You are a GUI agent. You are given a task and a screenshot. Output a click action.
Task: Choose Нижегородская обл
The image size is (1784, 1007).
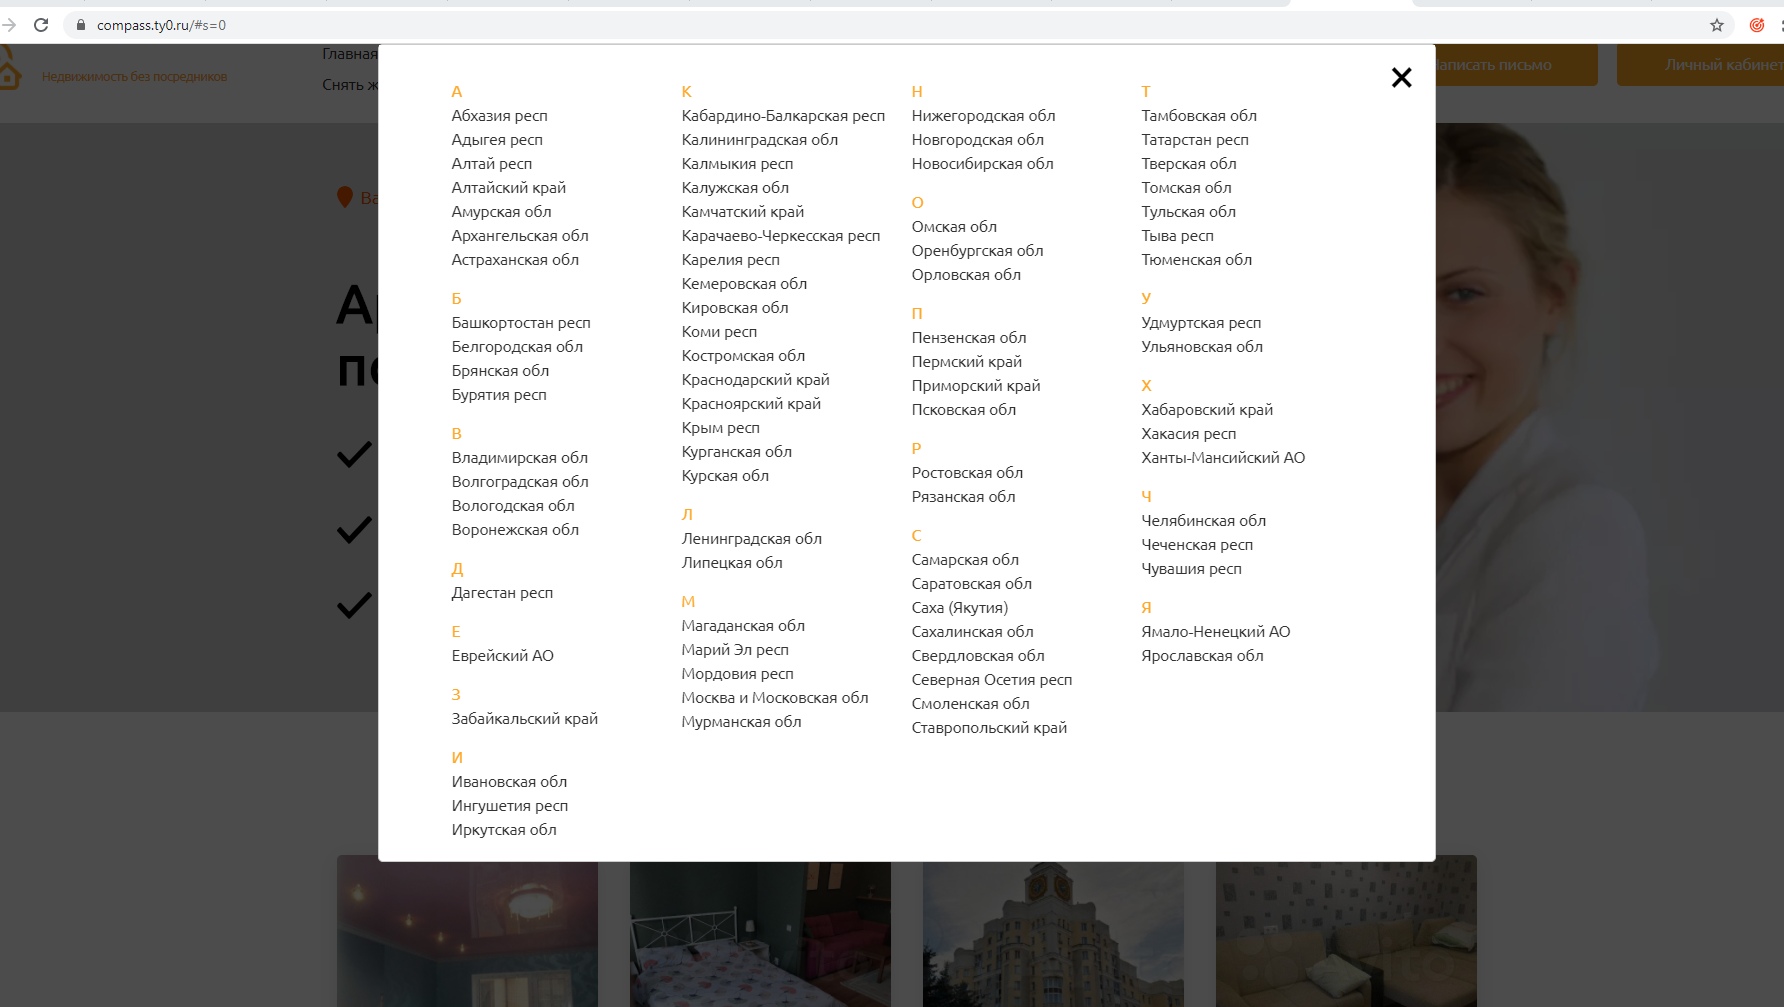point(983,116)
